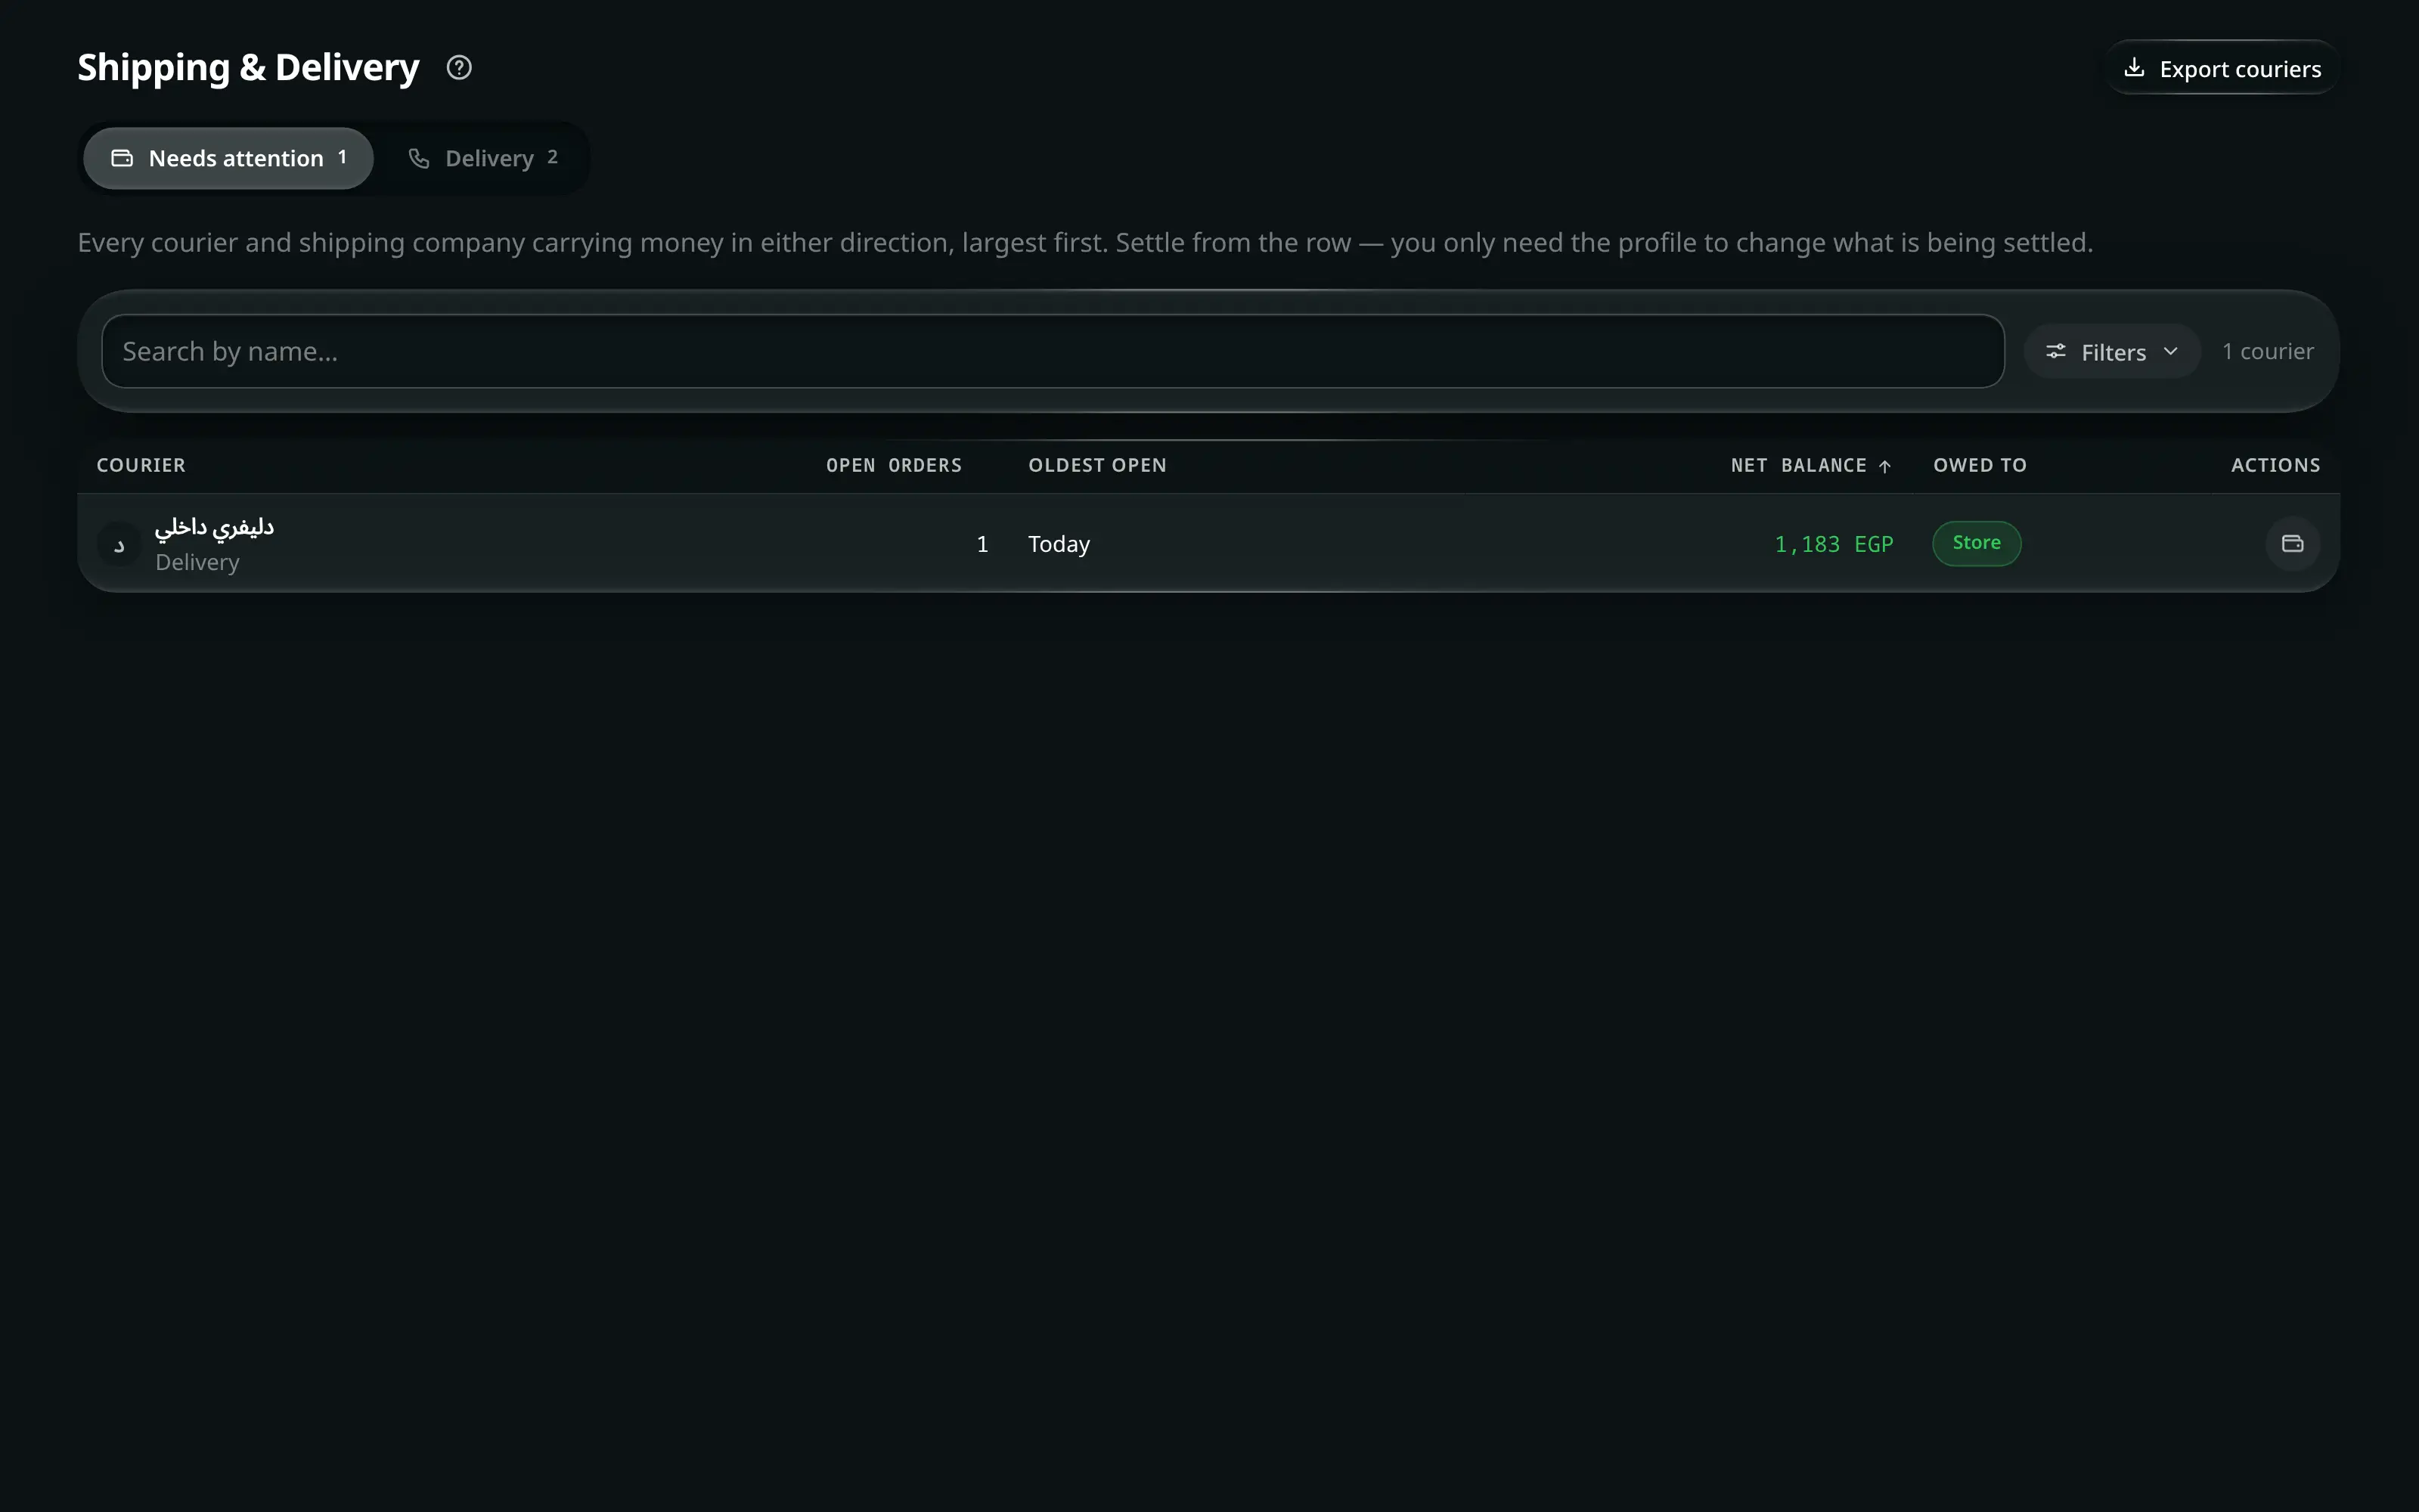Click the Courier column header
Viewport: 2419px width, 1512px height.
(141, 465)
